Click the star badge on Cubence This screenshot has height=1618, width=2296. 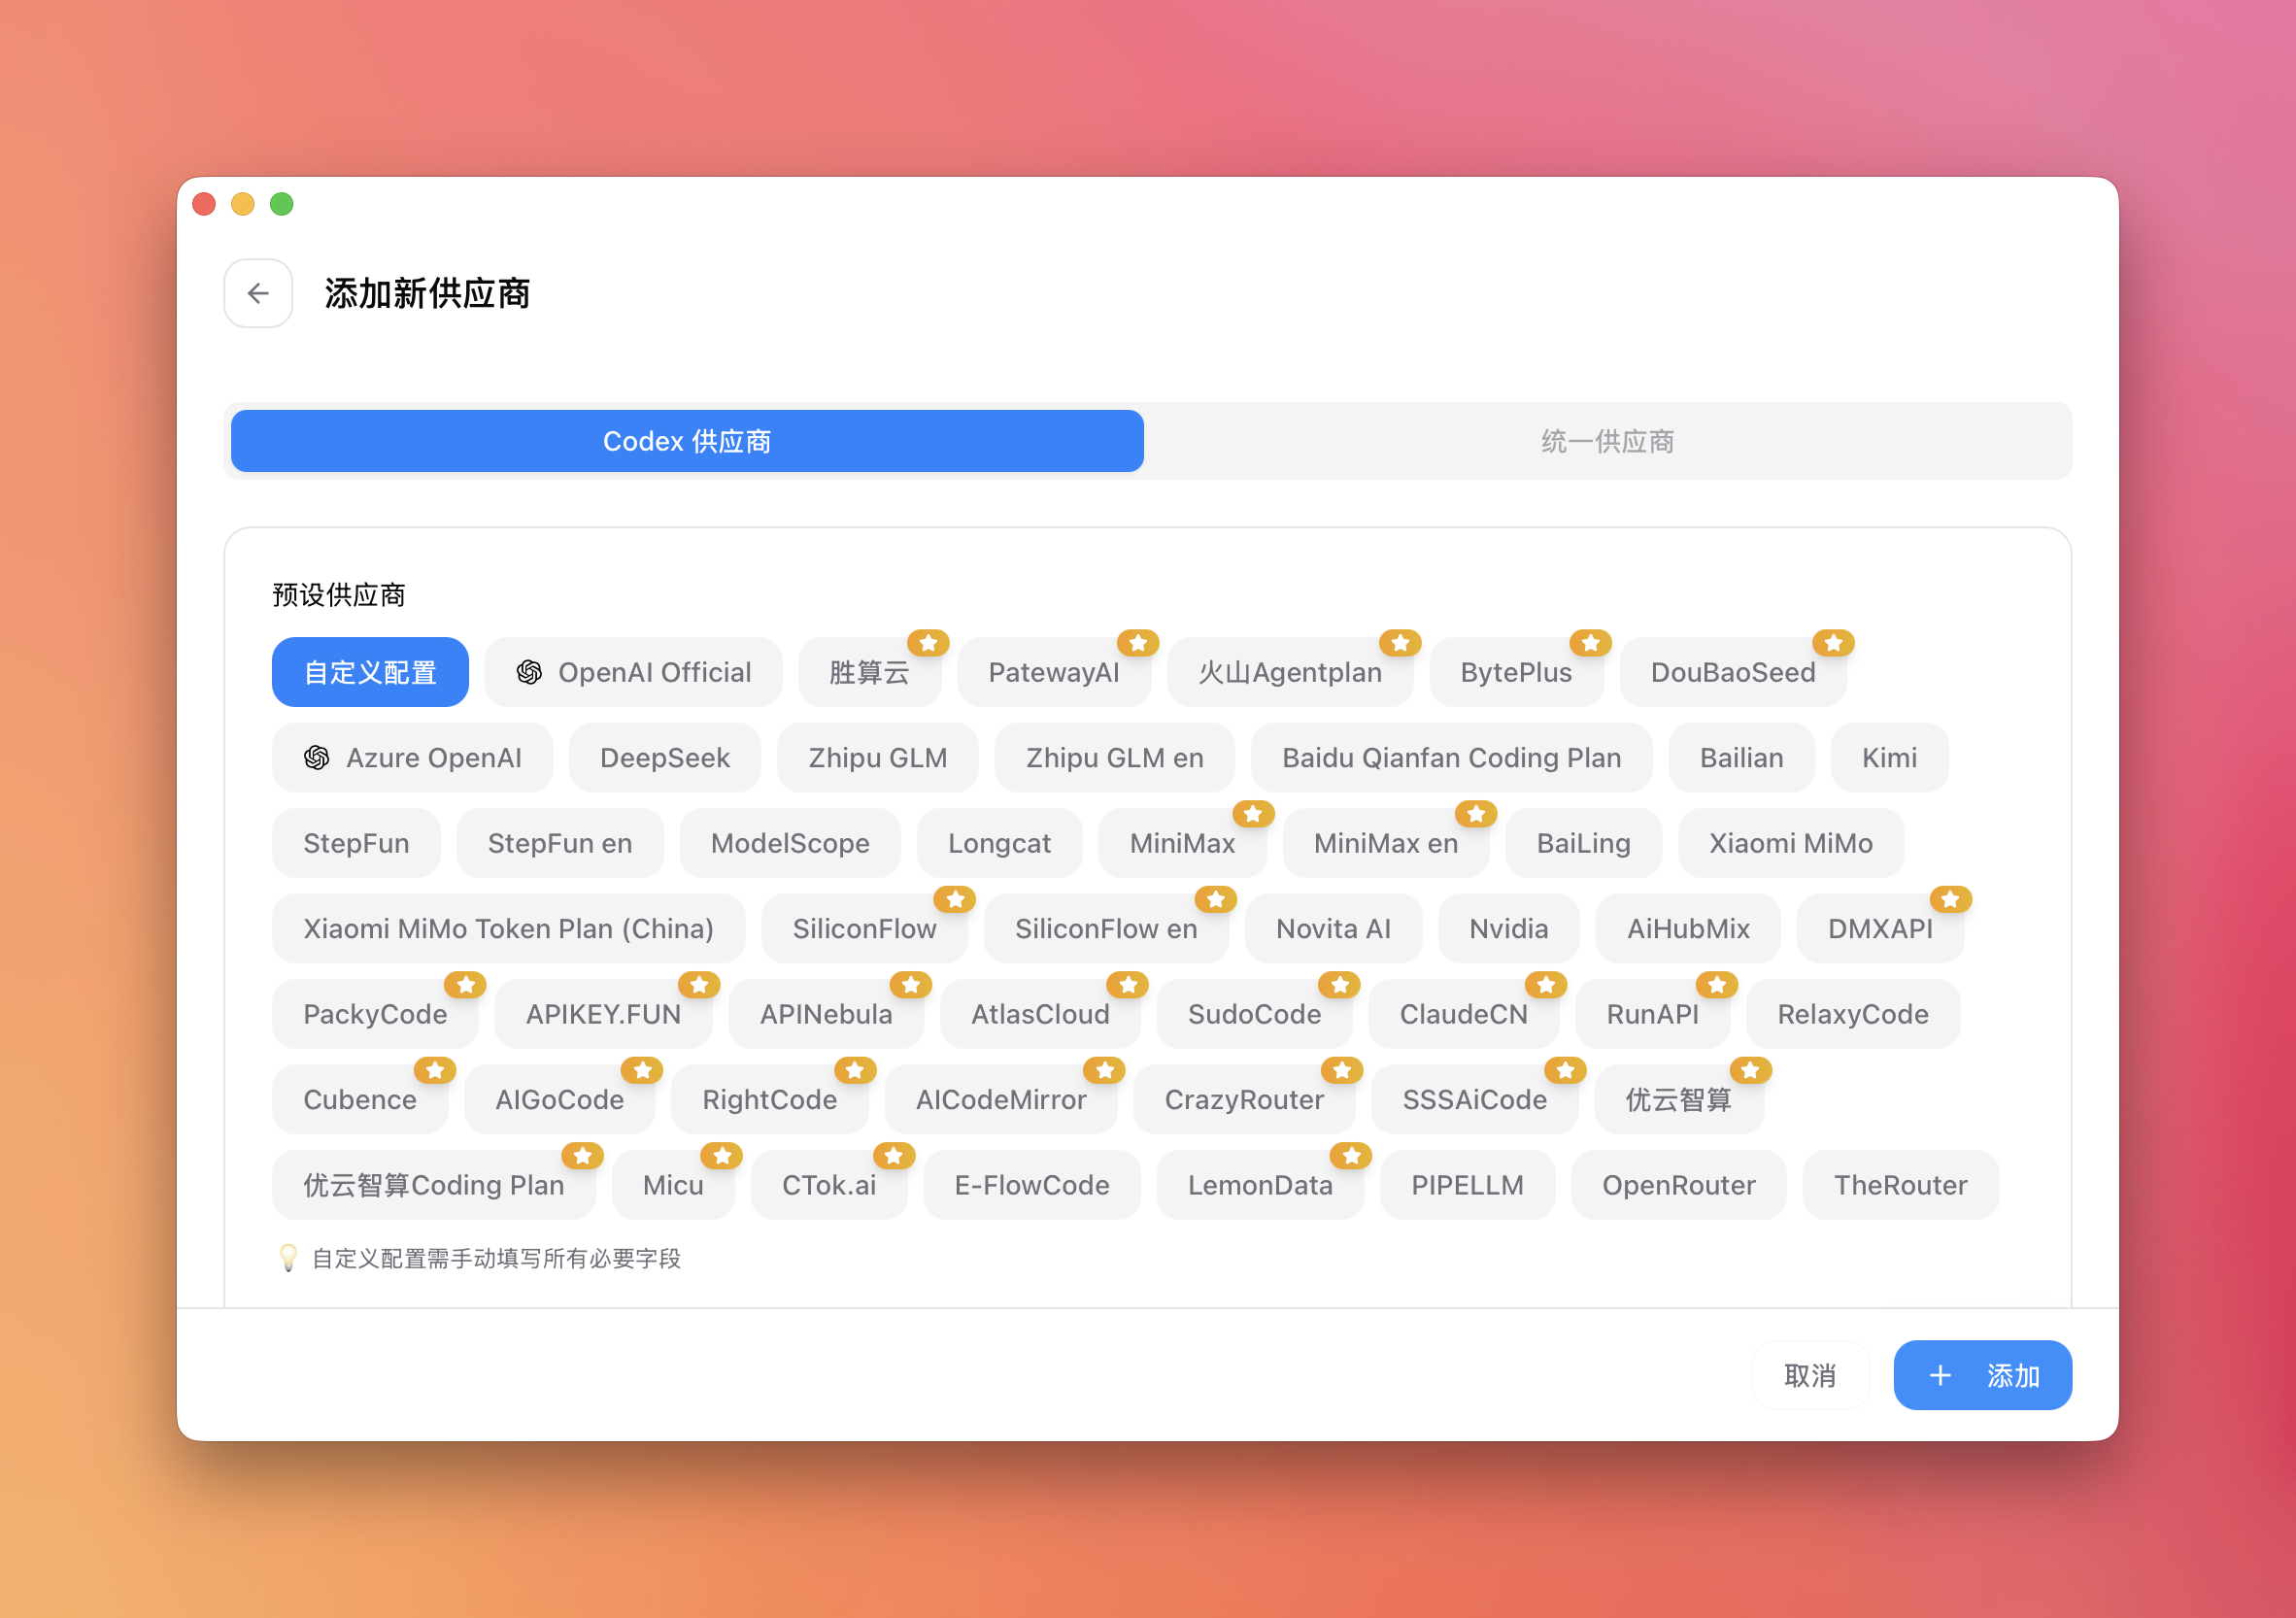coord(435,1071)
